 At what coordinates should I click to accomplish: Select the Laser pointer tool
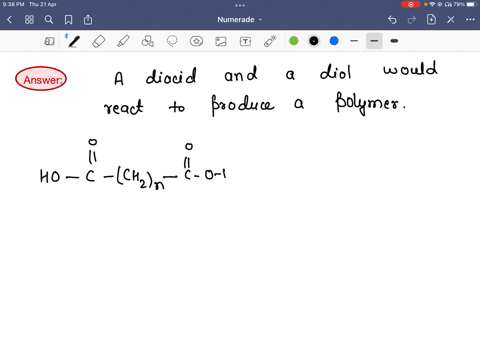[x=270, y=41]
